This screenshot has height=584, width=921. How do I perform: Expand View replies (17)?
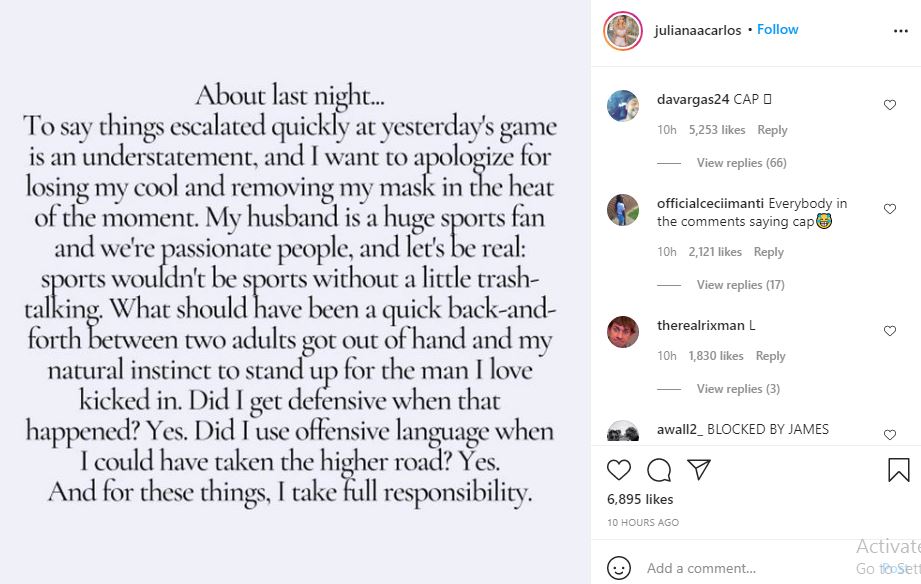(x=740, y=285)
